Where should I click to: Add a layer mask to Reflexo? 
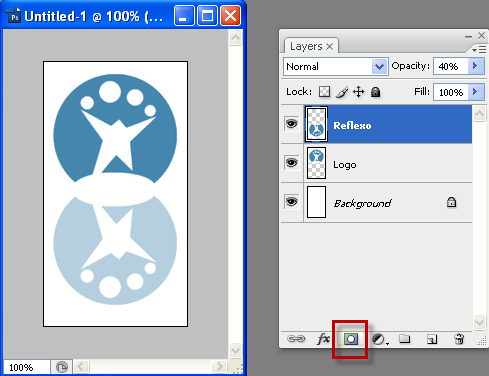pyautogui.click(x=351, y=339)
